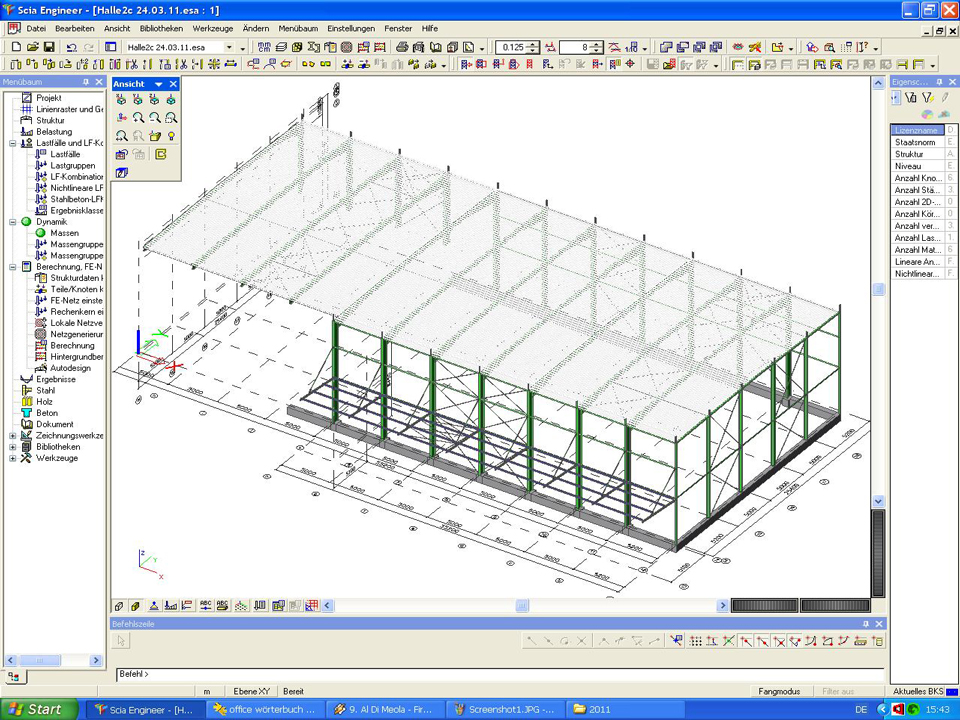Open the Einstellungen menu
Screen dimensions: 960x720
tap(351, 29)
